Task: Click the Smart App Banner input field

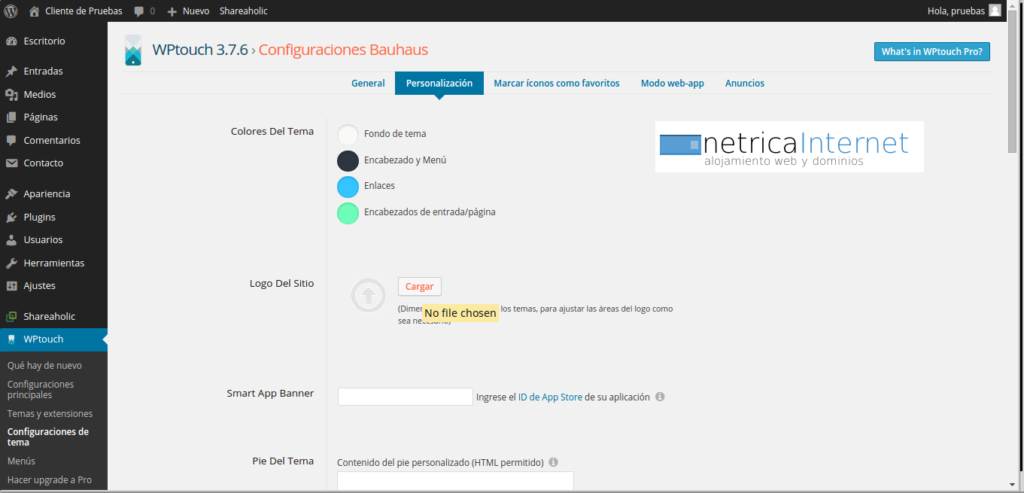Action: click(x=405, y=397)
